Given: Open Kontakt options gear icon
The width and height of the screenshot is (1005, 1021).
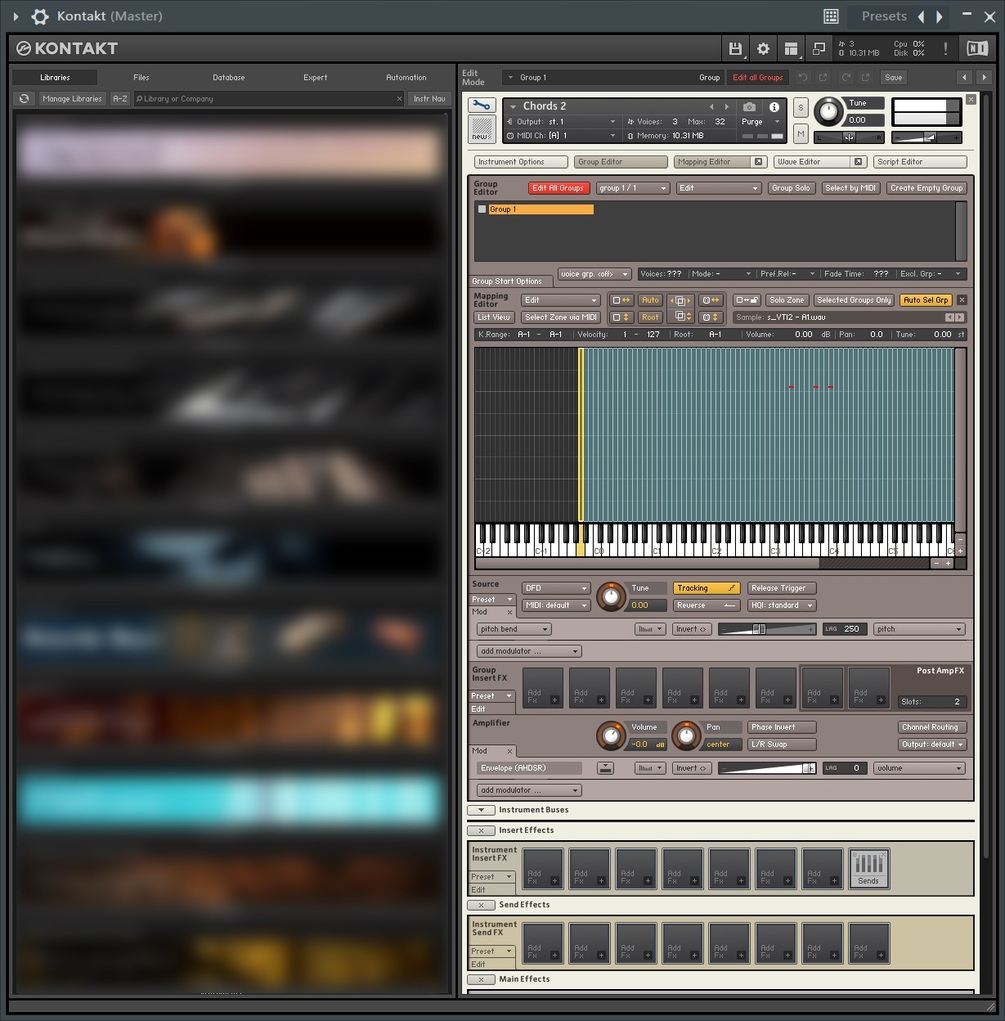Looking at the screenshot, I should click(x=763, y=49).
